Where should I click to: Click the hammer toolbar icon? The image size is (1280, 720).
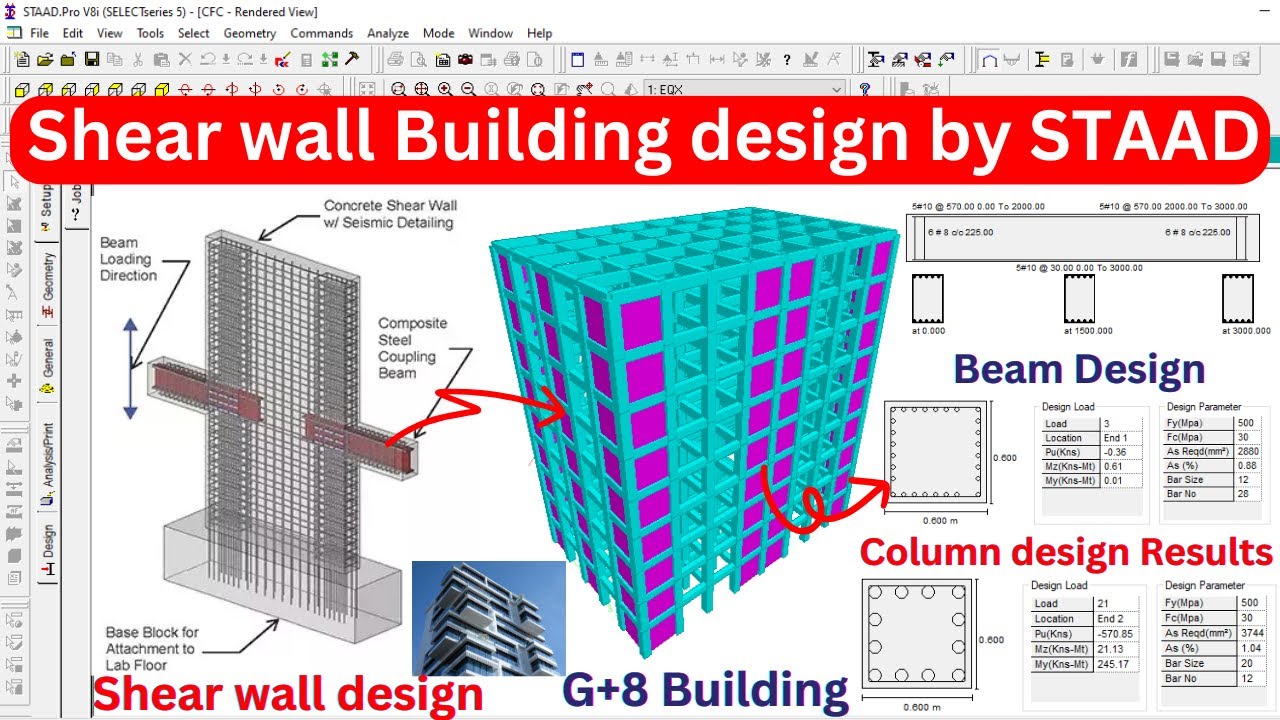pos(352,60)
